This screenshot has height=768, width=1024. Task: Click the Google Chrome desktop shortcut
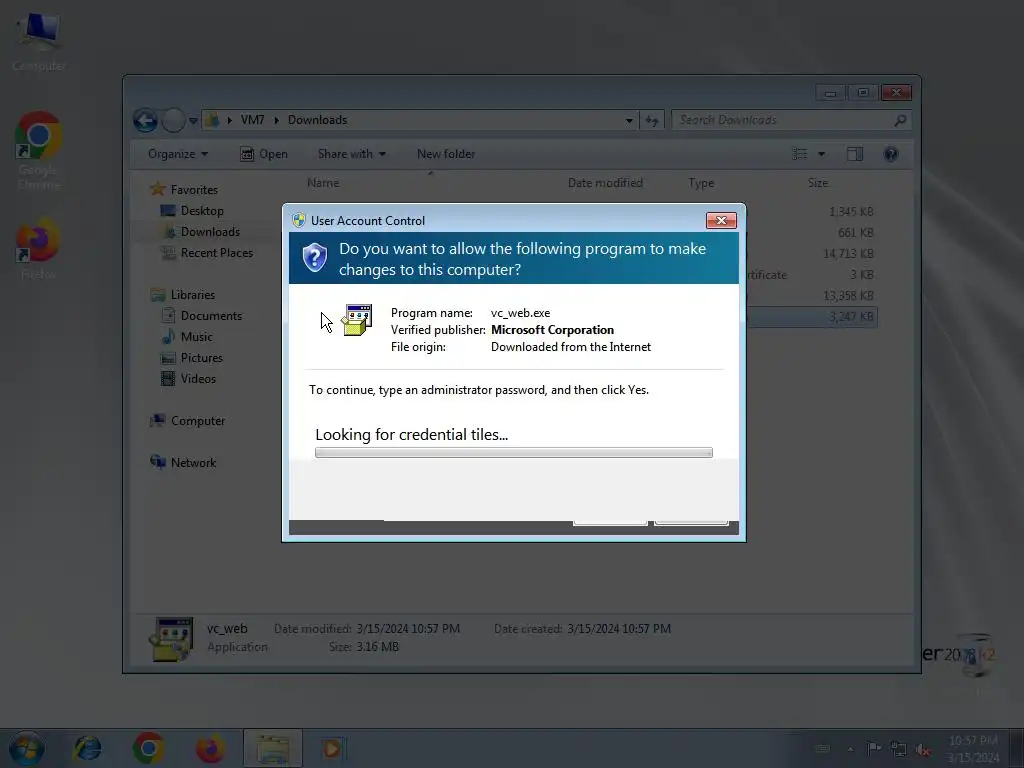tap(39, 150)
